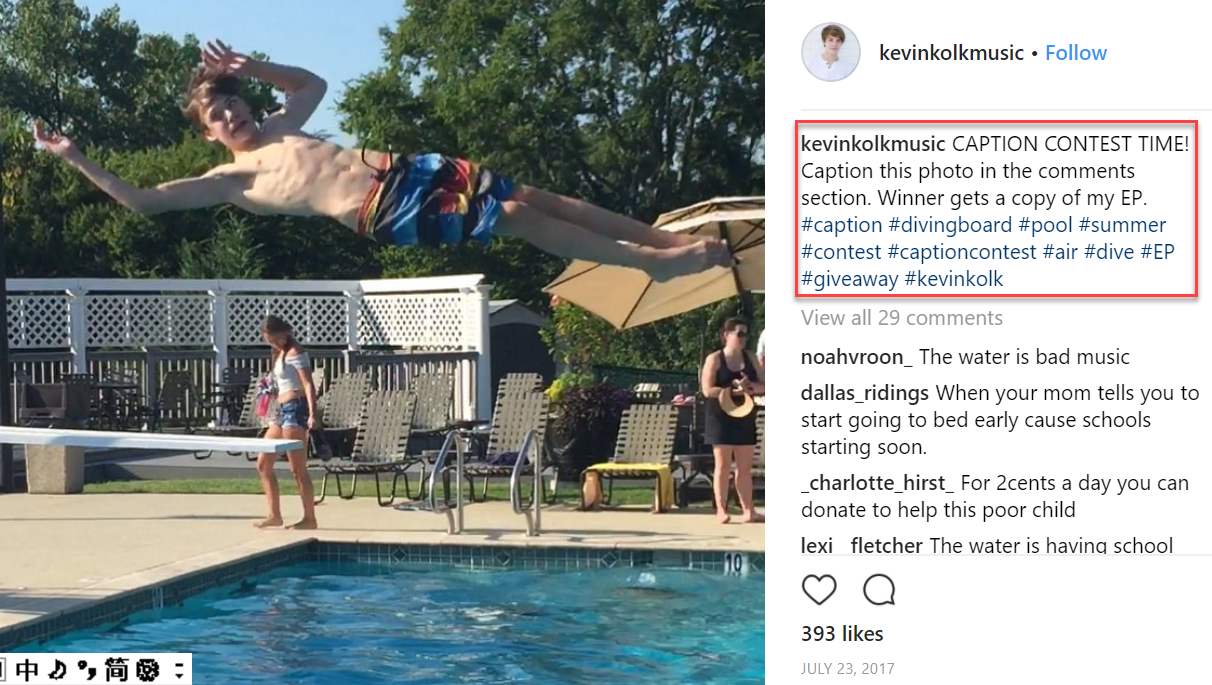The image size is (1212, 685).
Task: Click the IME settings gear icon
Action: tap(149, 670)
